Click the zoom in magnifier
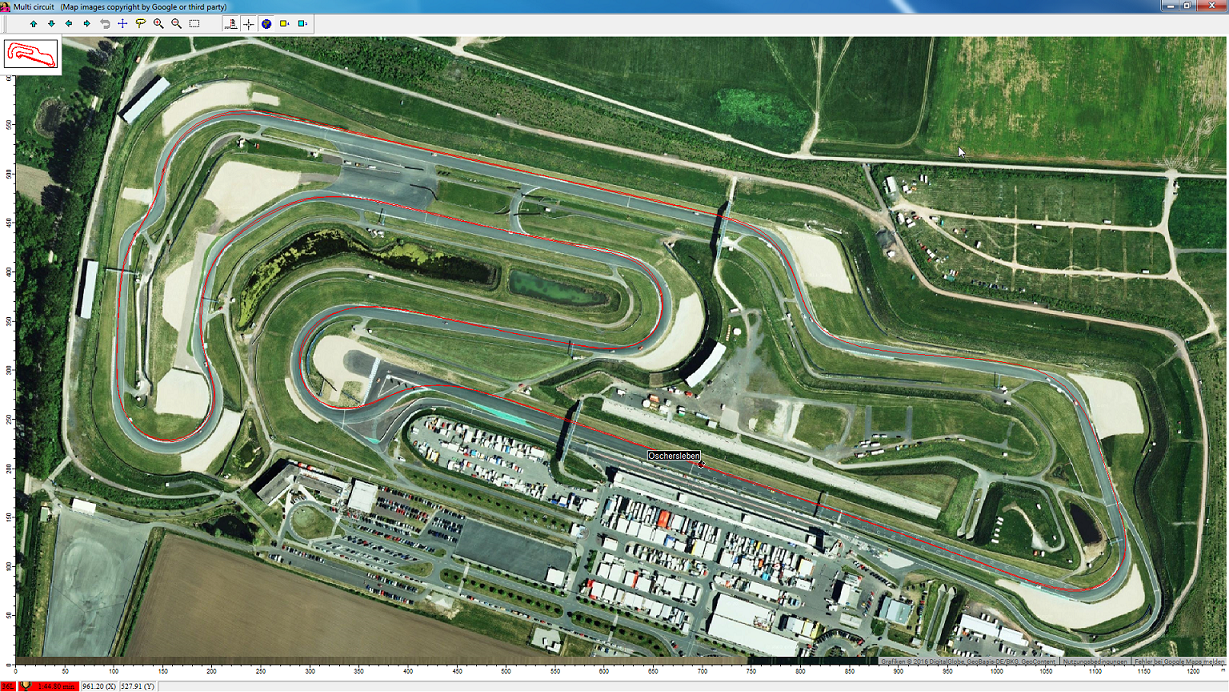This screenshot has width=1229, height=692. pos(159,23)
